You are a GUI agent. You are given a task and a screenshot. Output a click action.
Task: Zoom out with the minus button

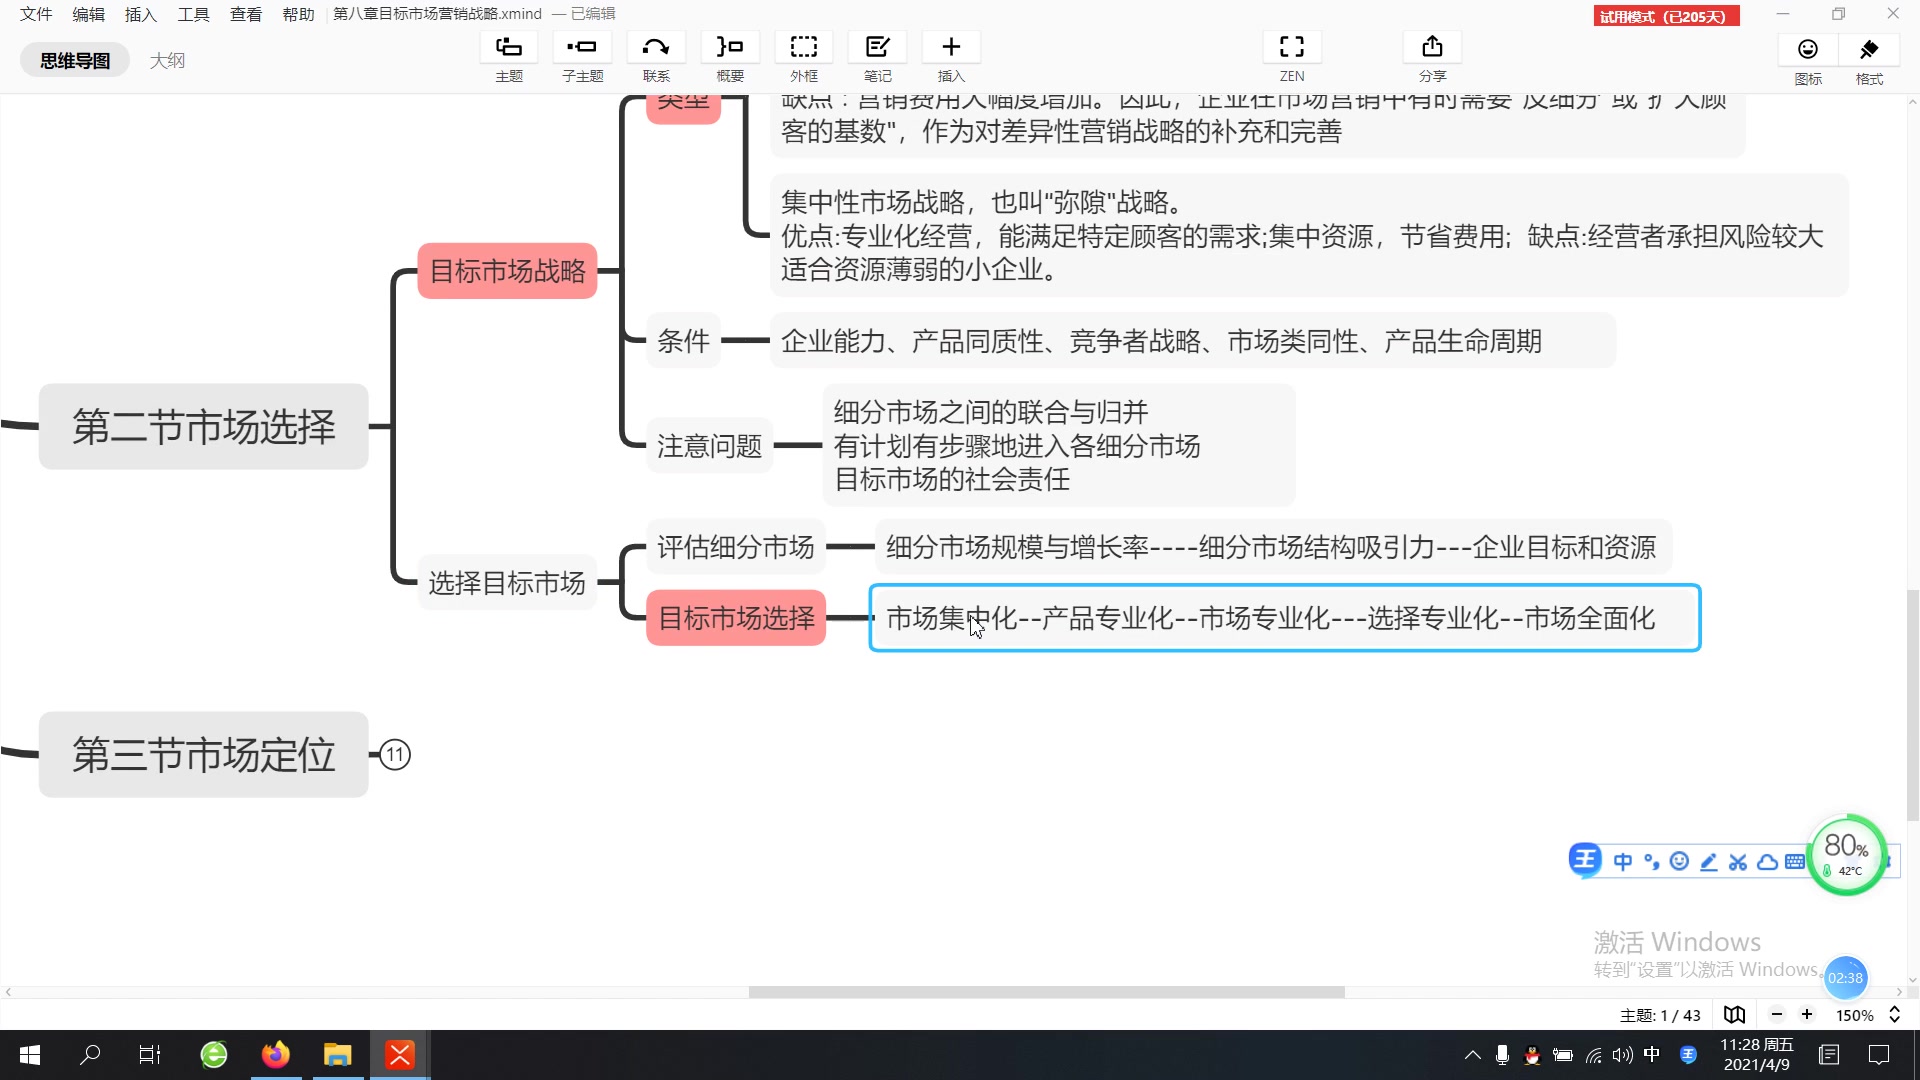[x=1777, y=1015]
